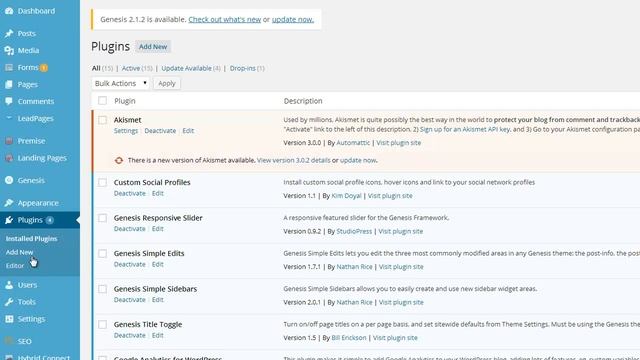
Task: Click the Plugins plug icon
Action: click(9, 220)
